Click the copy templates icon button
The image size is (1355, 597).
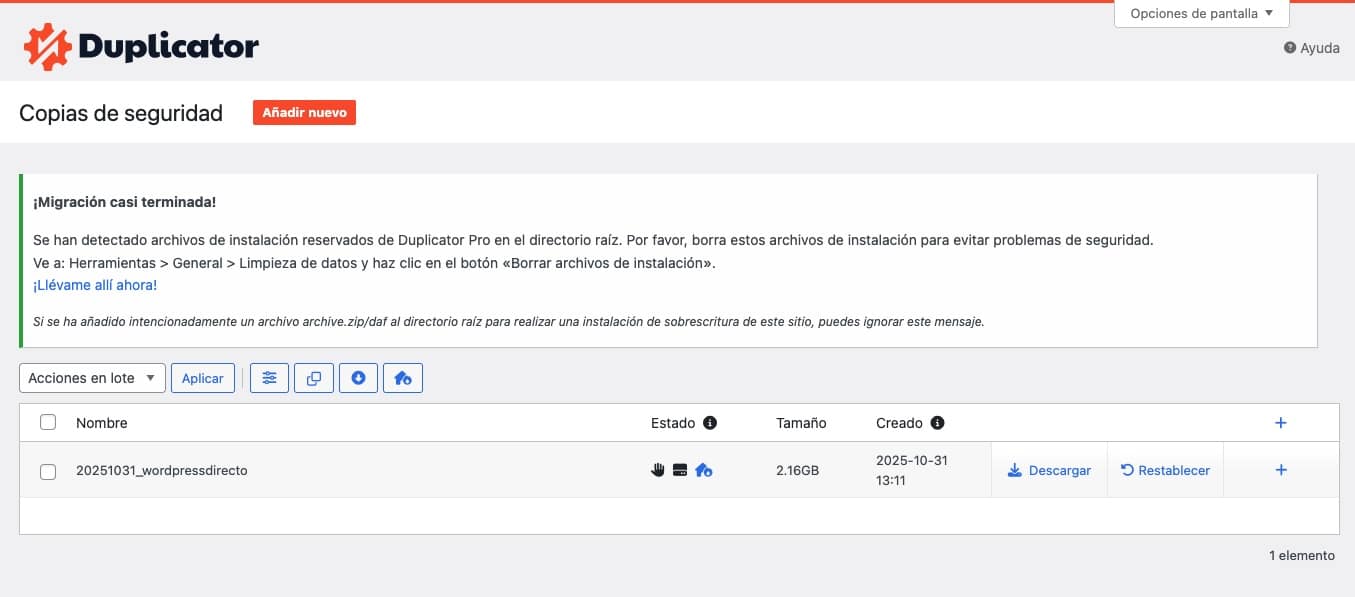point(314,378)
